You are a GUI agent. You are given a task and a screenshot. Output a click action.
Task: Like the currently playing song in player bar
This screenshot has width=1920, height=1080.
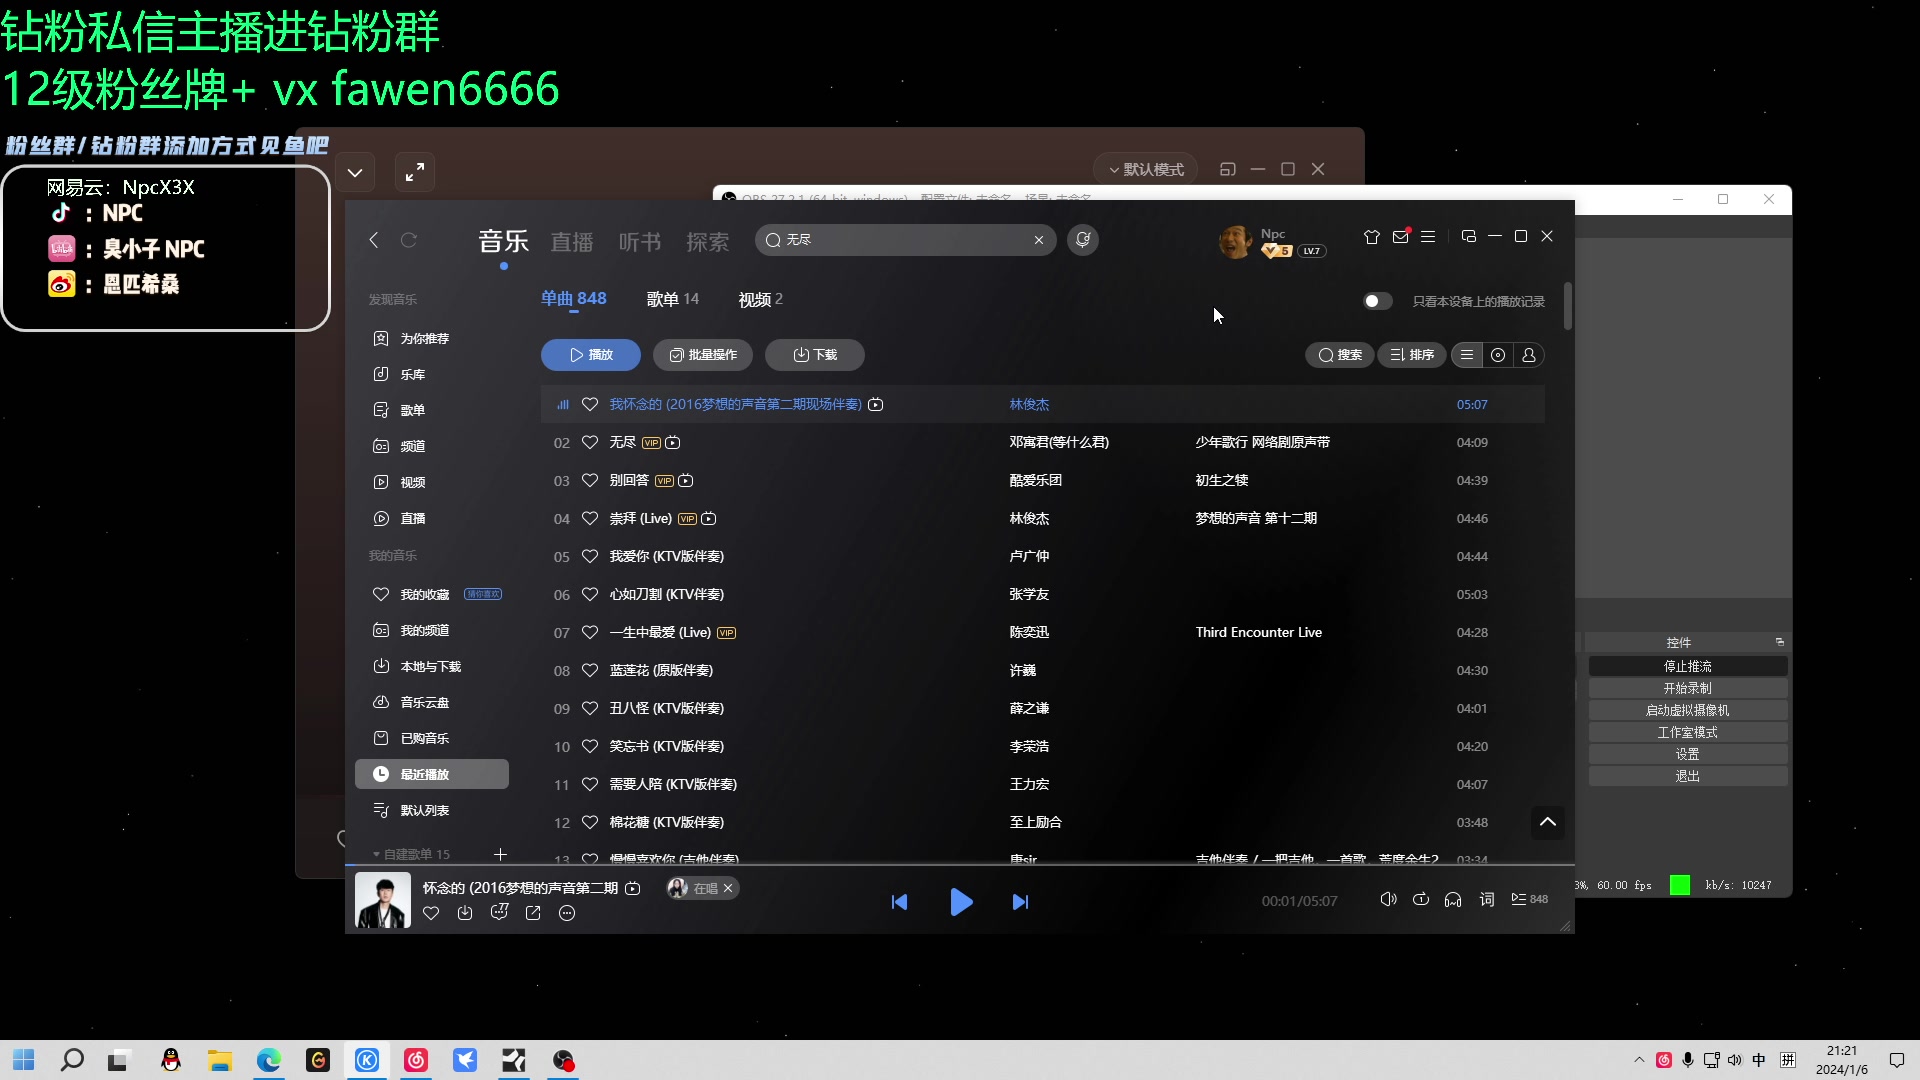pos(431,913)
